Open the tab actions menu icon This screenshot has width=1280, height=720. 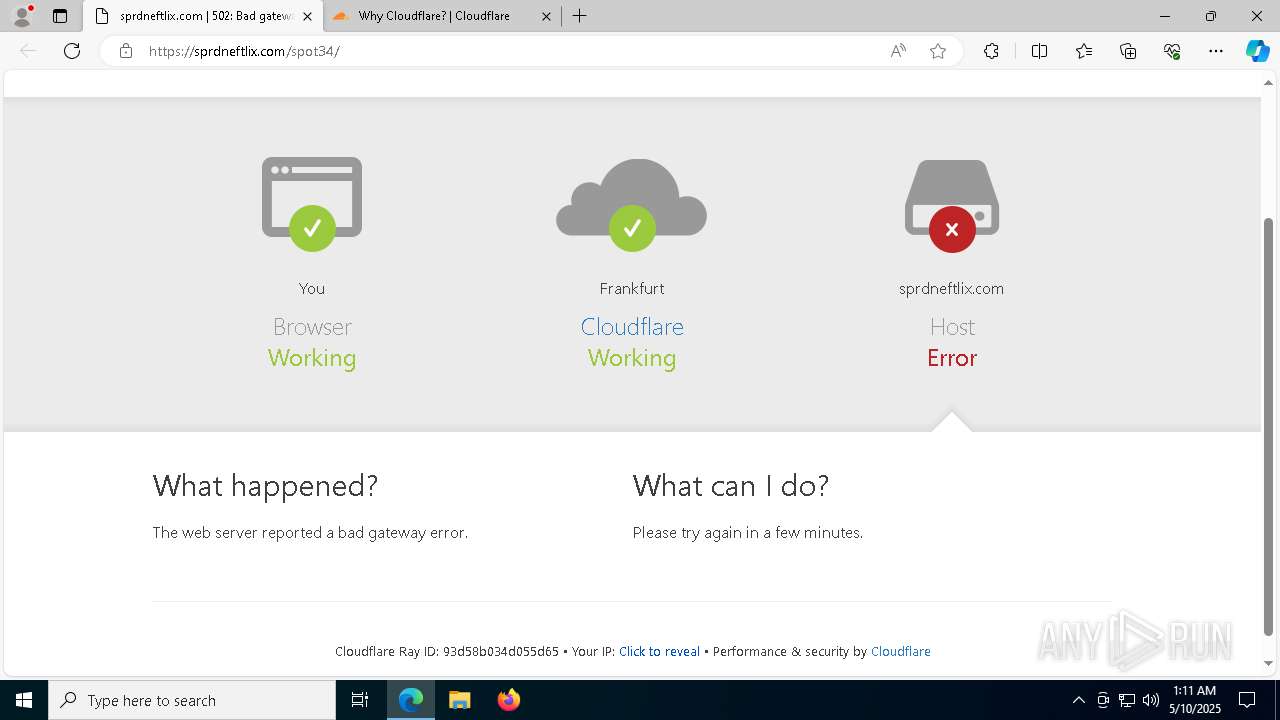tap(60, 16)
